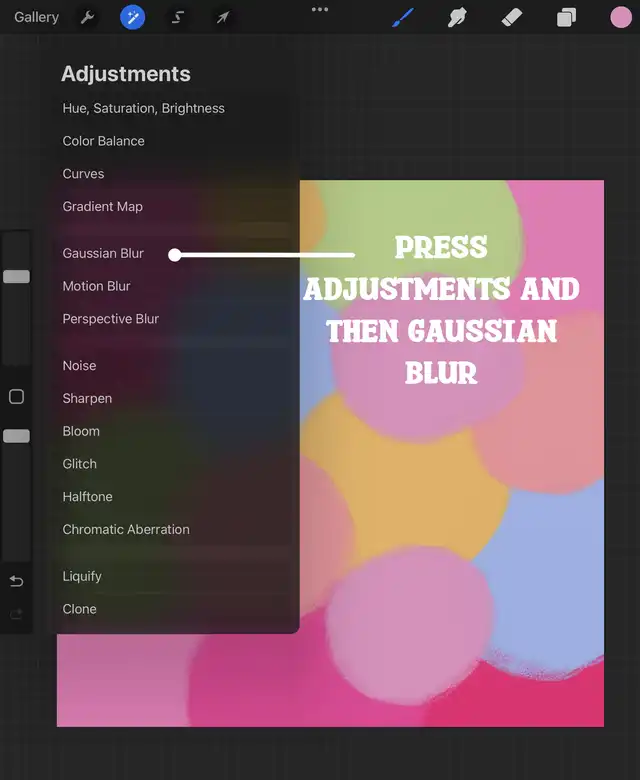
Task: Choose Gaussian Blur from Adjustments
Action: [x=103, y=254]
